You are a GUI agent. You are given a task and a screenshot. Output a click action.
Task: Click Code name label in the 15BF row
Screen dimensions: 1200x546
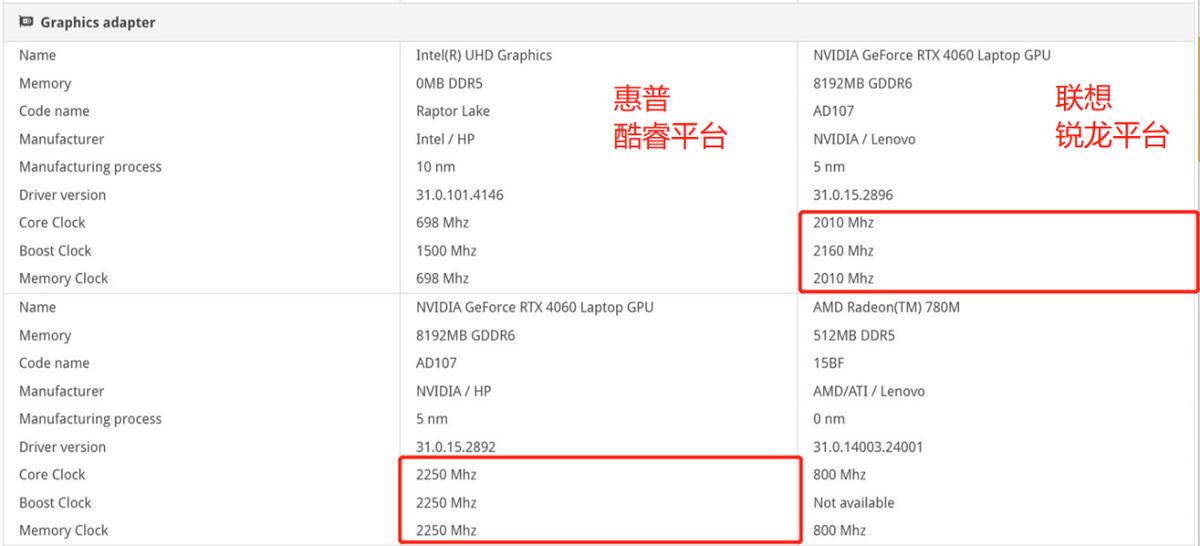(x=54, y=363)
